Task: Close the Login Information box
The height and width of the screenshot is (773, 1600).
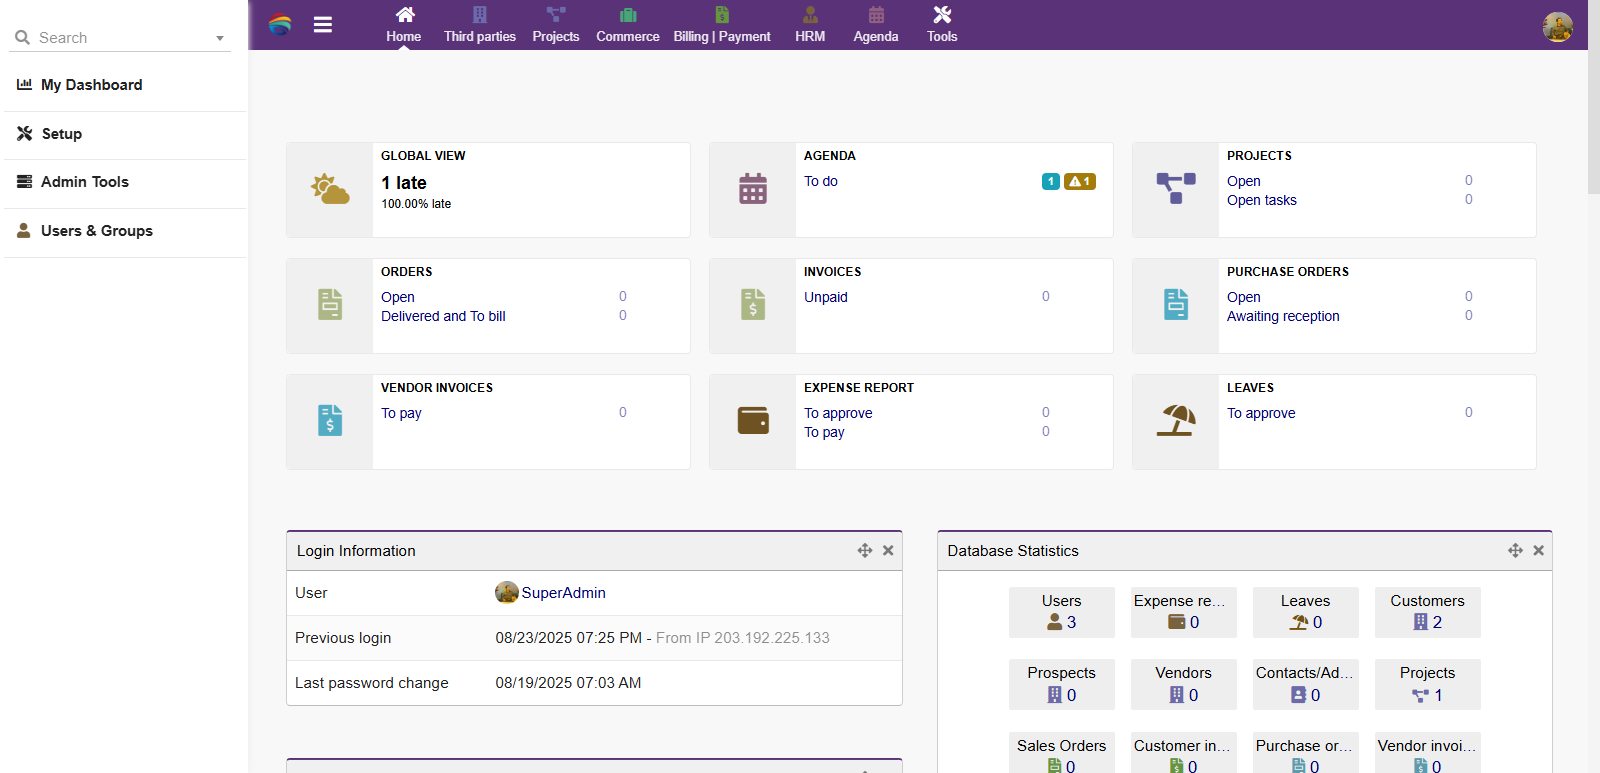Action: pyautogui.click(x=888, y=551)
